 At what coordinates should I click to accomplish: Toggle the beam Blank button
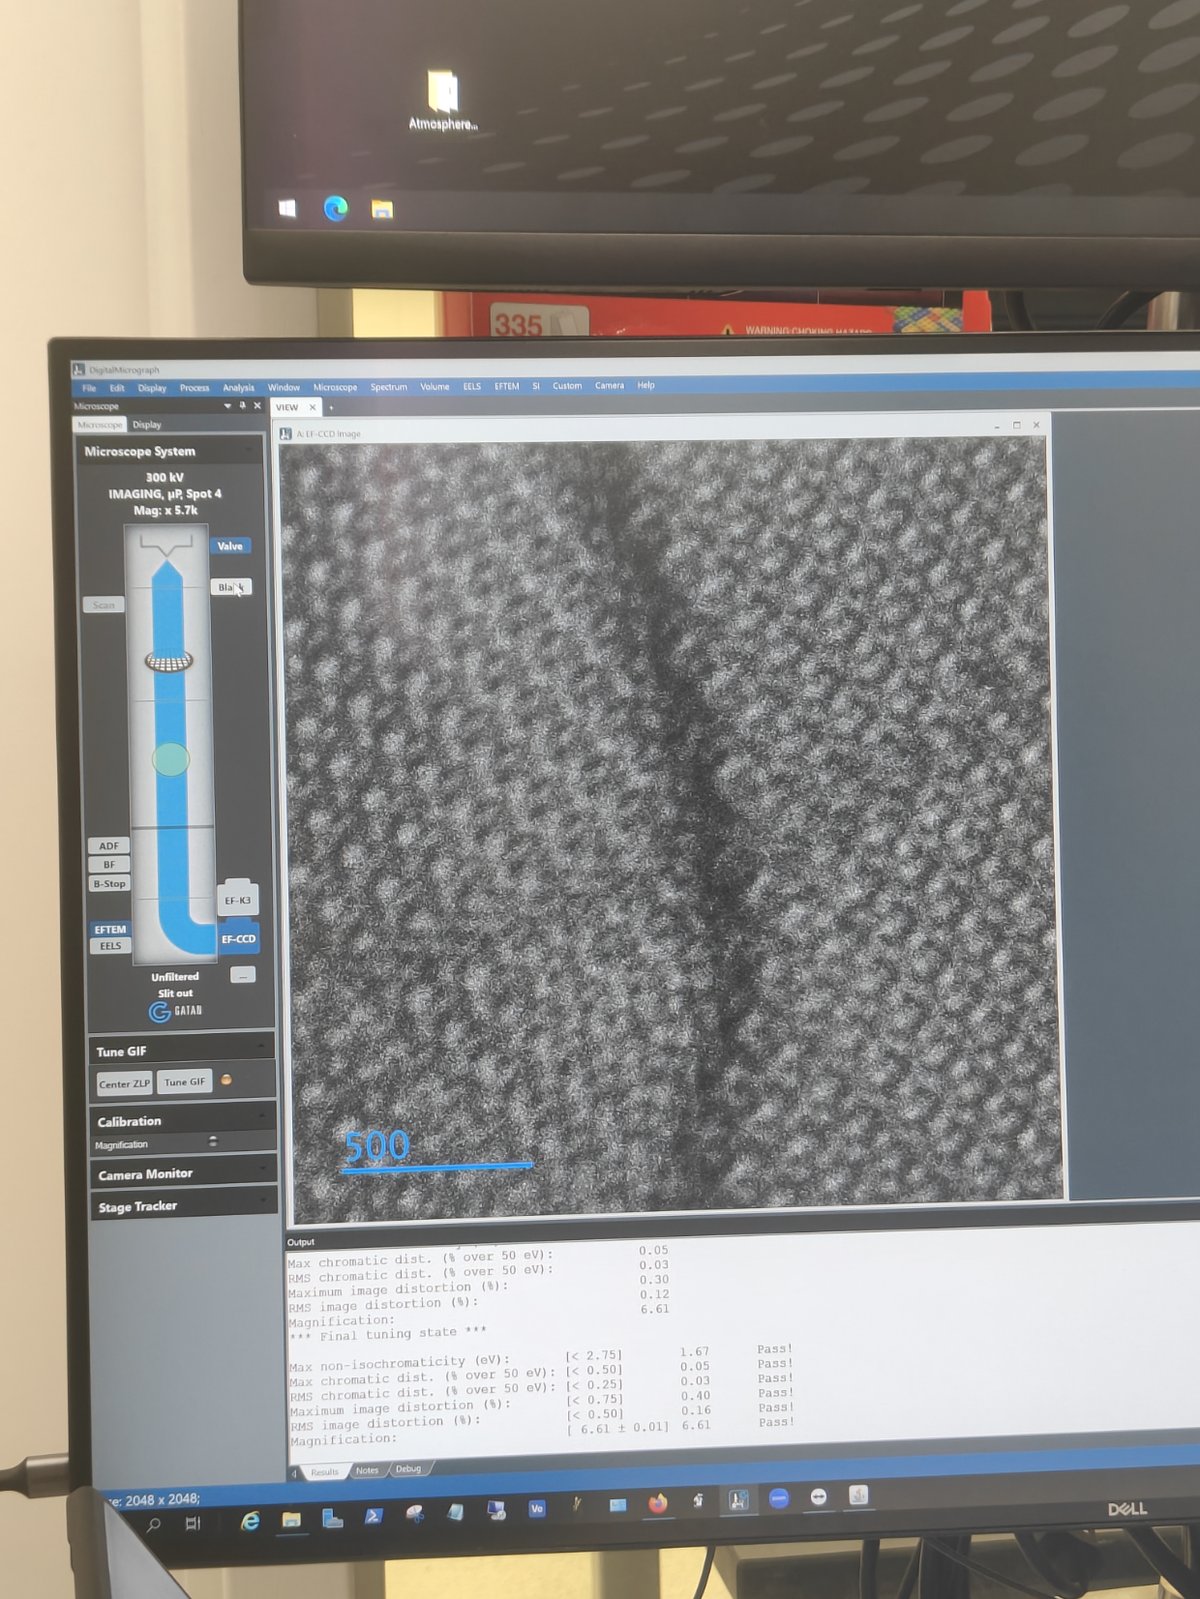click(231, 587)
